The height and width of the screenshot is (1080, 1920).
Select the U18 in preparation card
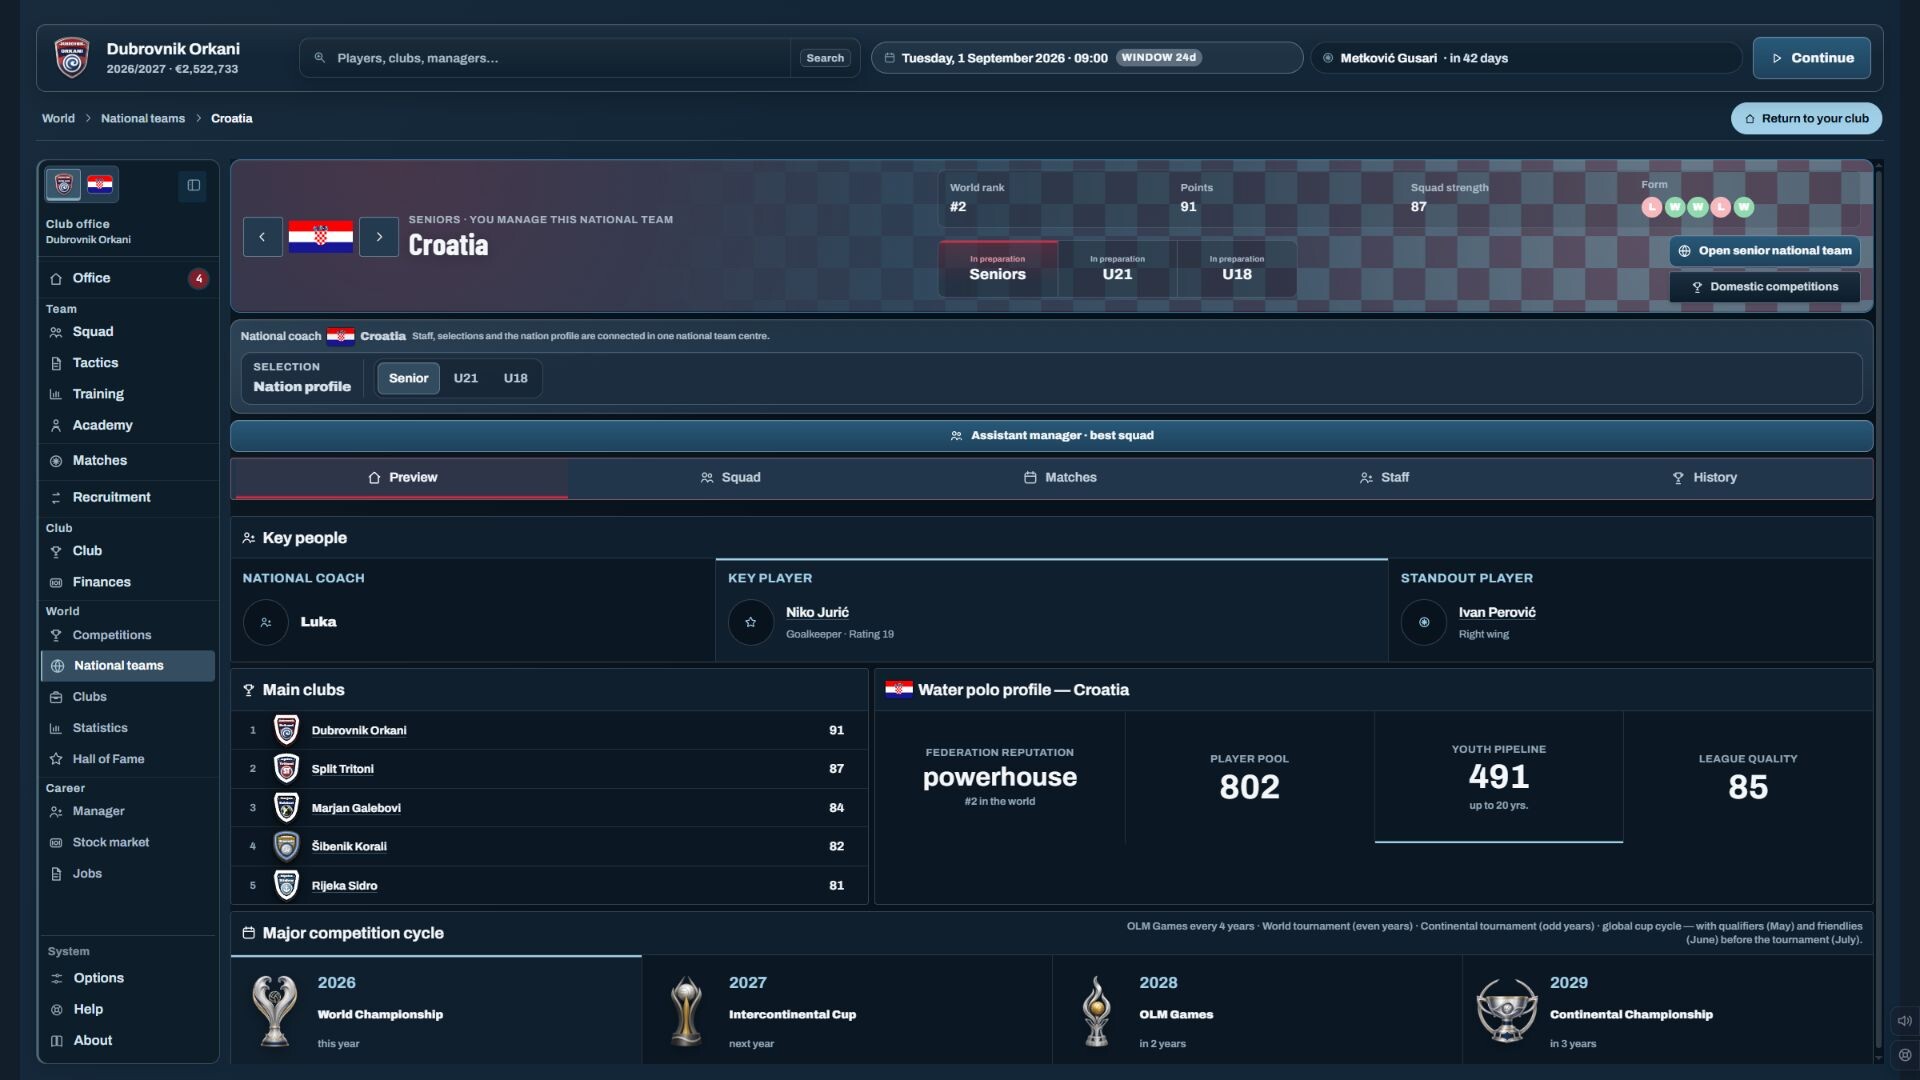[x=1237, y=268]
